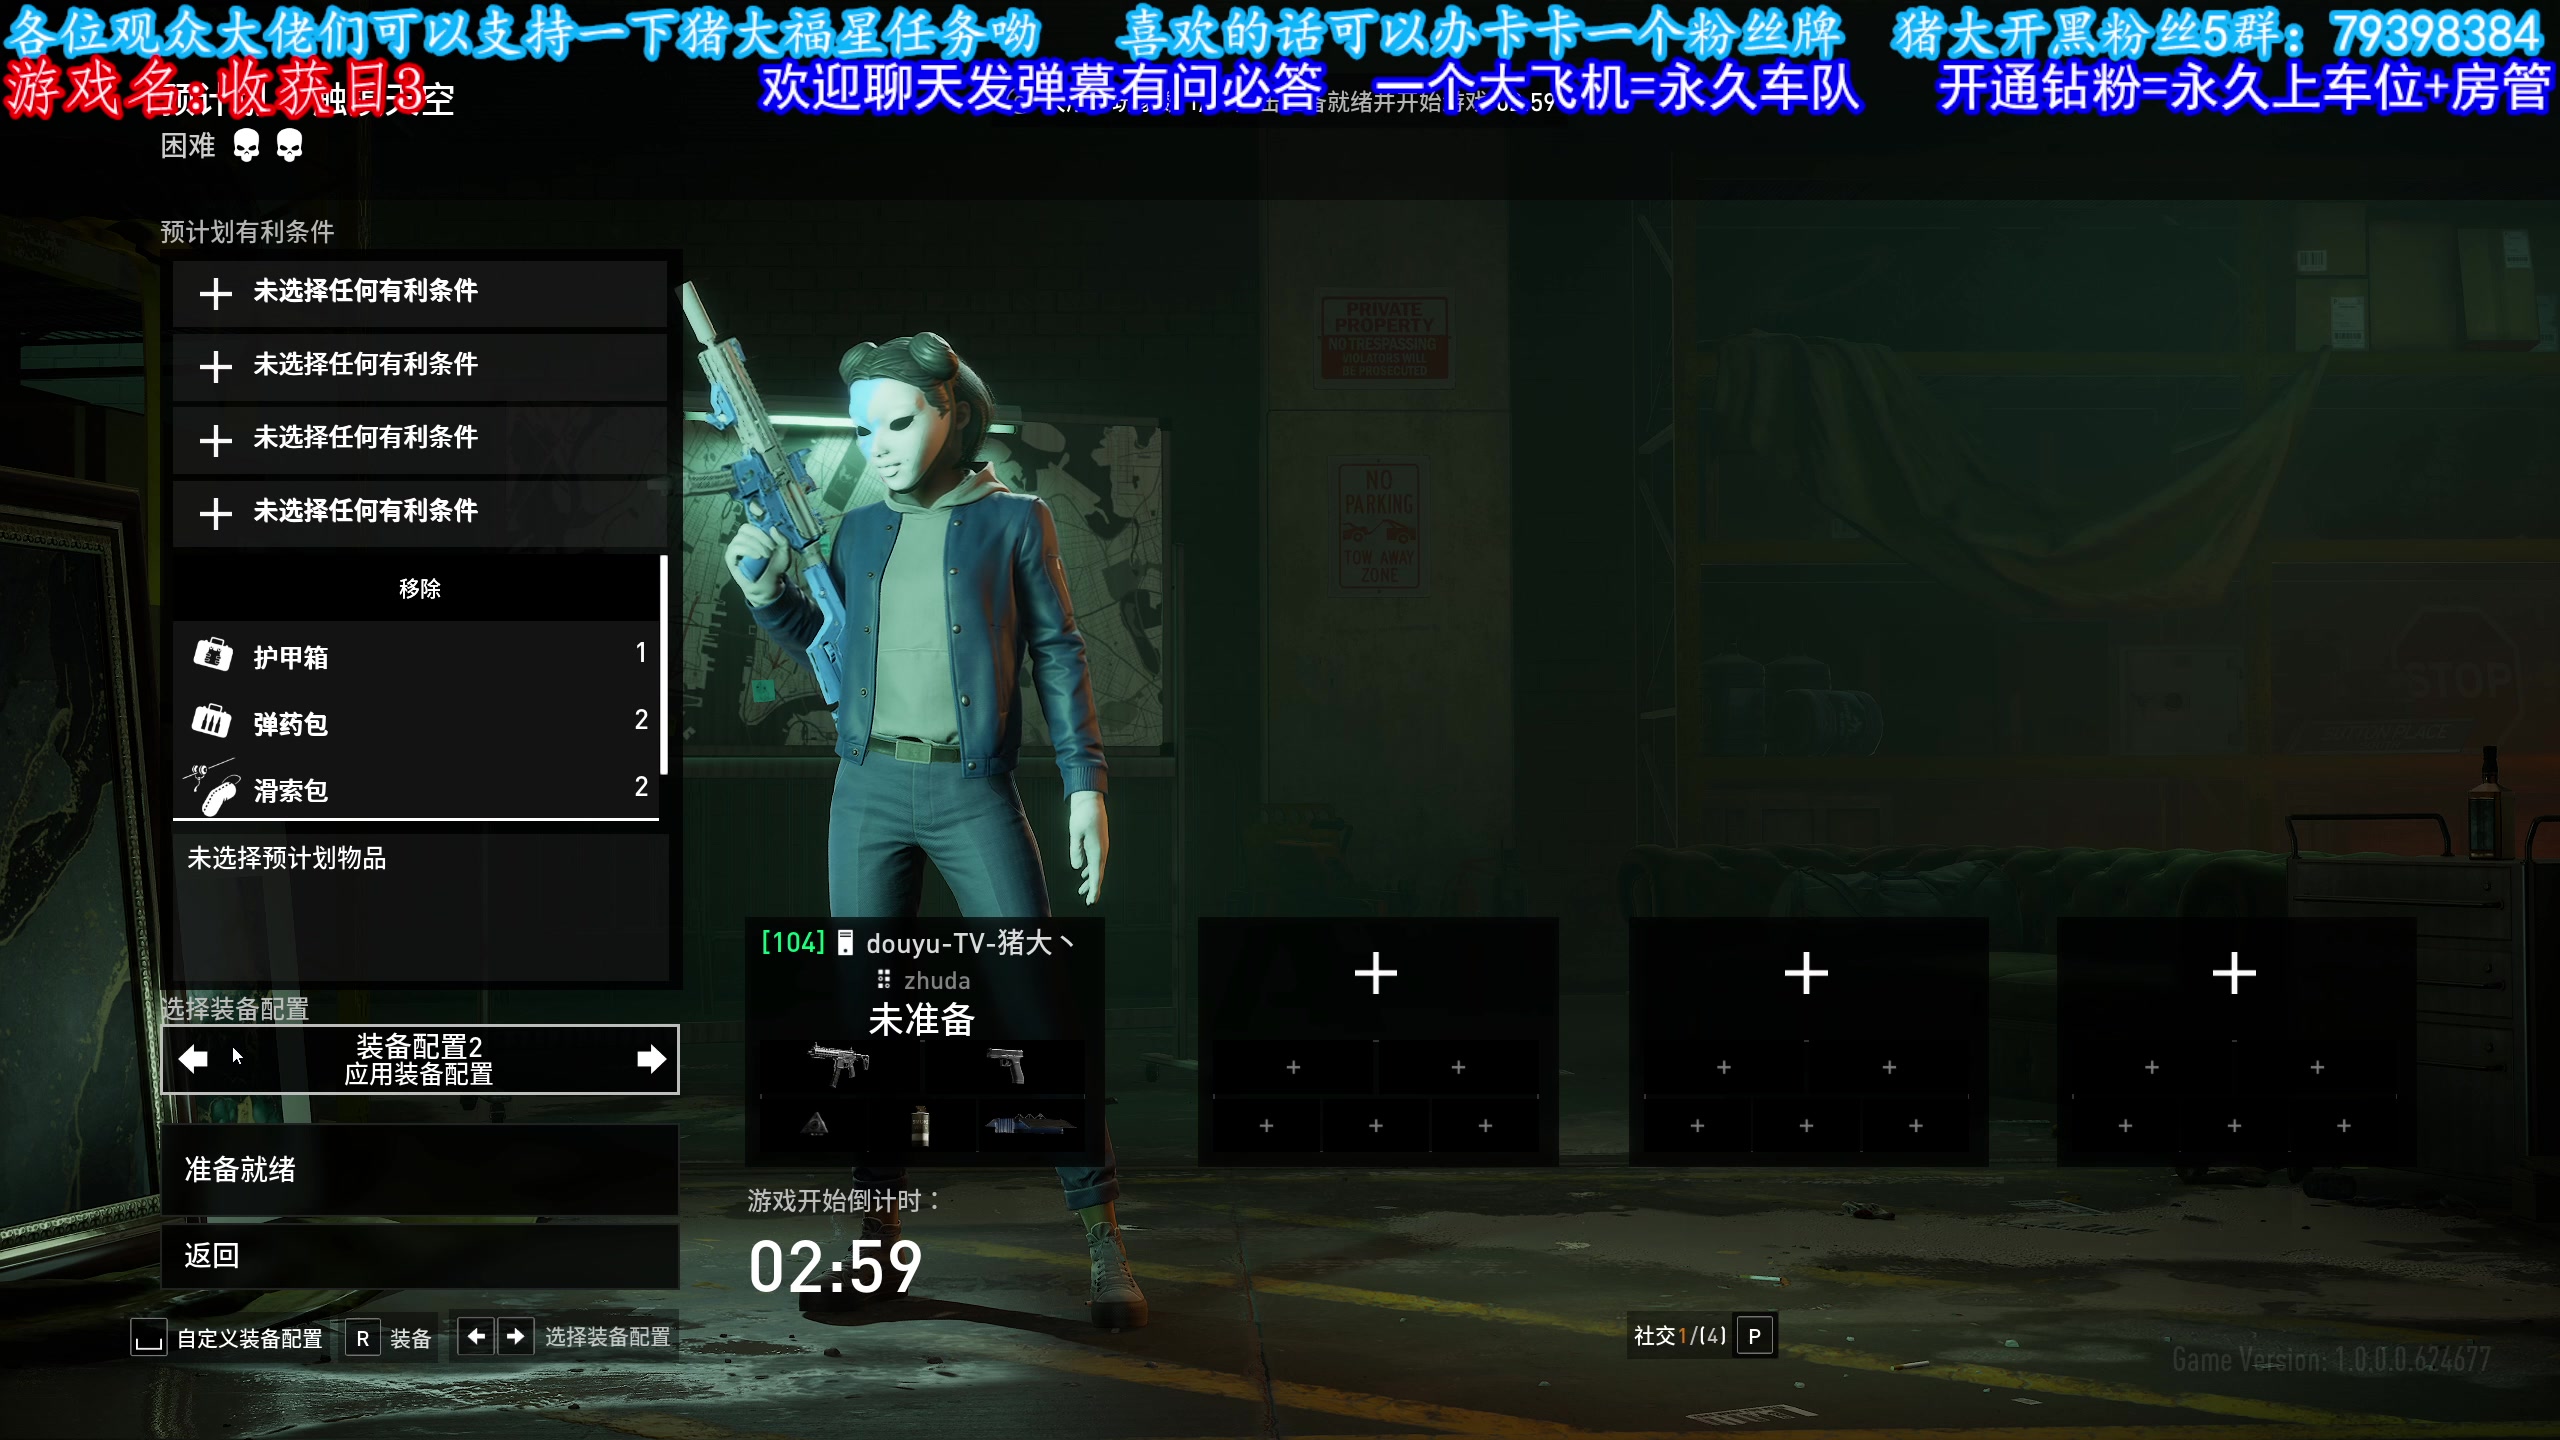This screenshot has height=1440, width=2560.
Task: Click the 未选择预计划物品 text
Action: coord(287,858)
